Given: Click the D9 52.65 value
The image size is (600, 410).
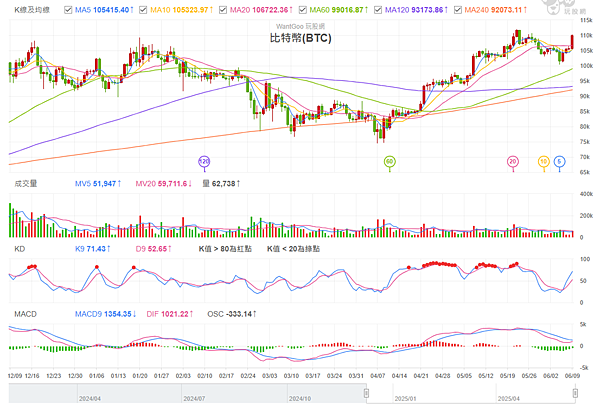Looking at the screenshot, I should click(x=153, y=249).
